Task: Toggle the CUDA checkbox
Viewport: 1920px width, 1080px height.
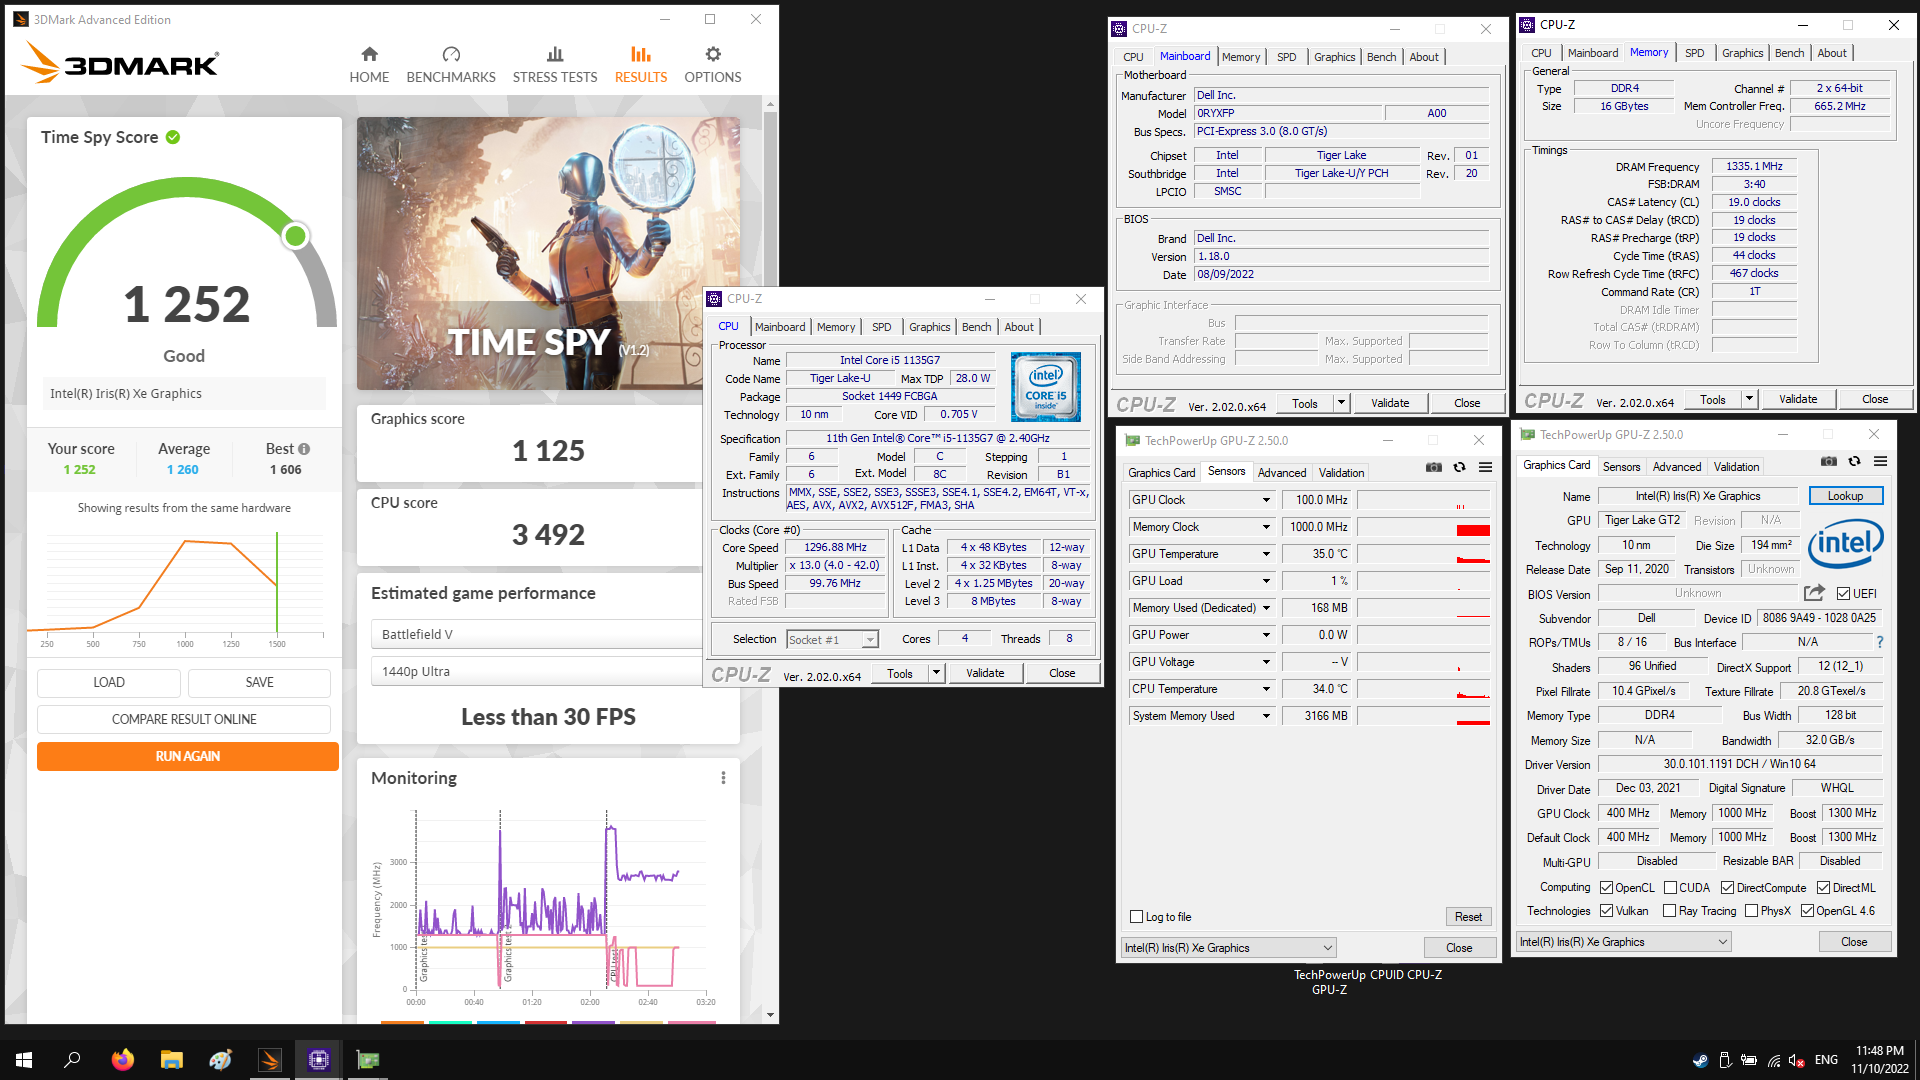Action: [x=1670, y=888]
